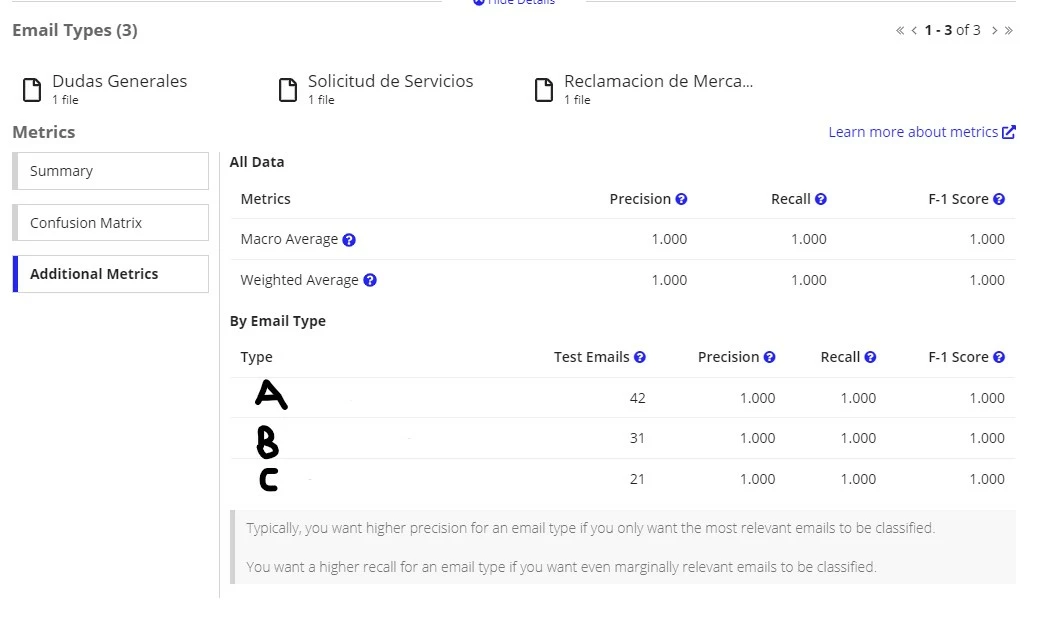
Task: Open the Reclamacion de Merca... file
Action: pos(644,89)
